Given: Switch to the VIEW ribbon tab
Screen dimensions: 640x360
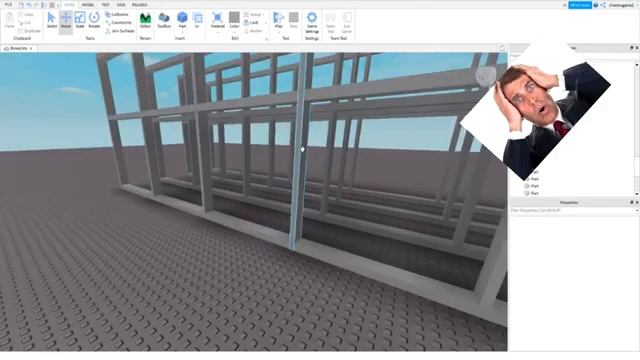Looking at the screenshot, I should pyautogui.click(x=121, y=5).
